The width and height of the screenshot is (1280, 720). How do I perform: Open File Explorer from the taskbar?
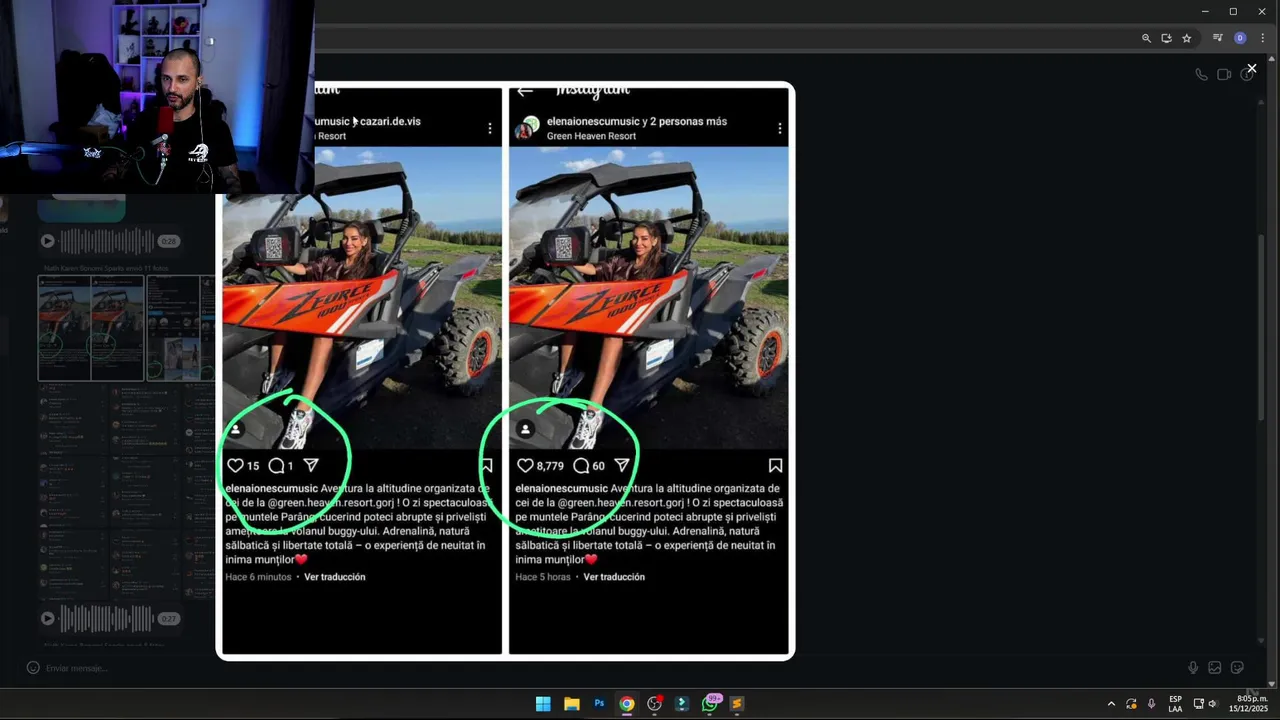(x=571, y=704)
